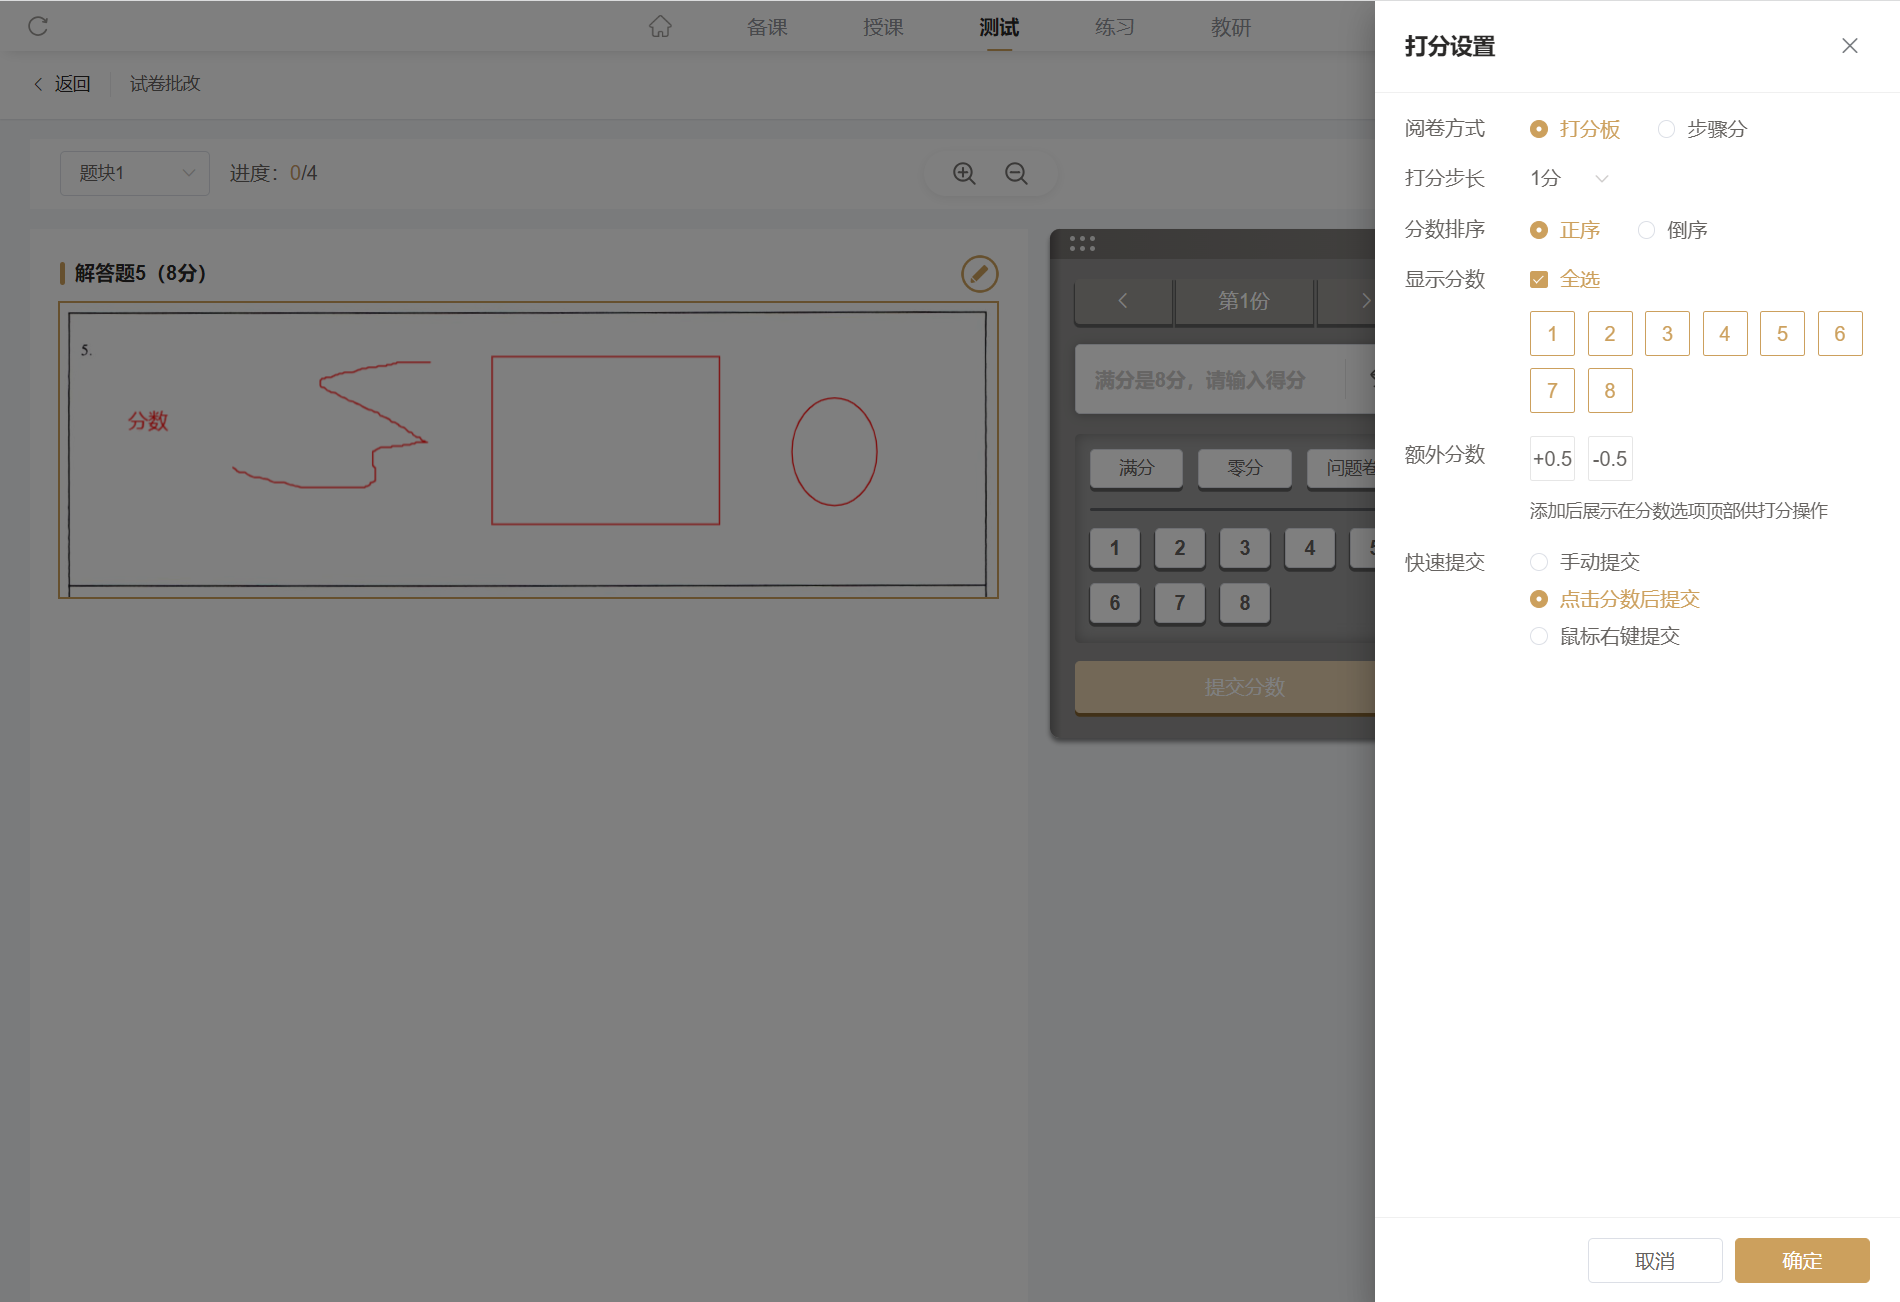The width and height of the screenshot is (1900, 1302).
Task: Toggle display score 7 in settings
Action: click(1552, 391)
